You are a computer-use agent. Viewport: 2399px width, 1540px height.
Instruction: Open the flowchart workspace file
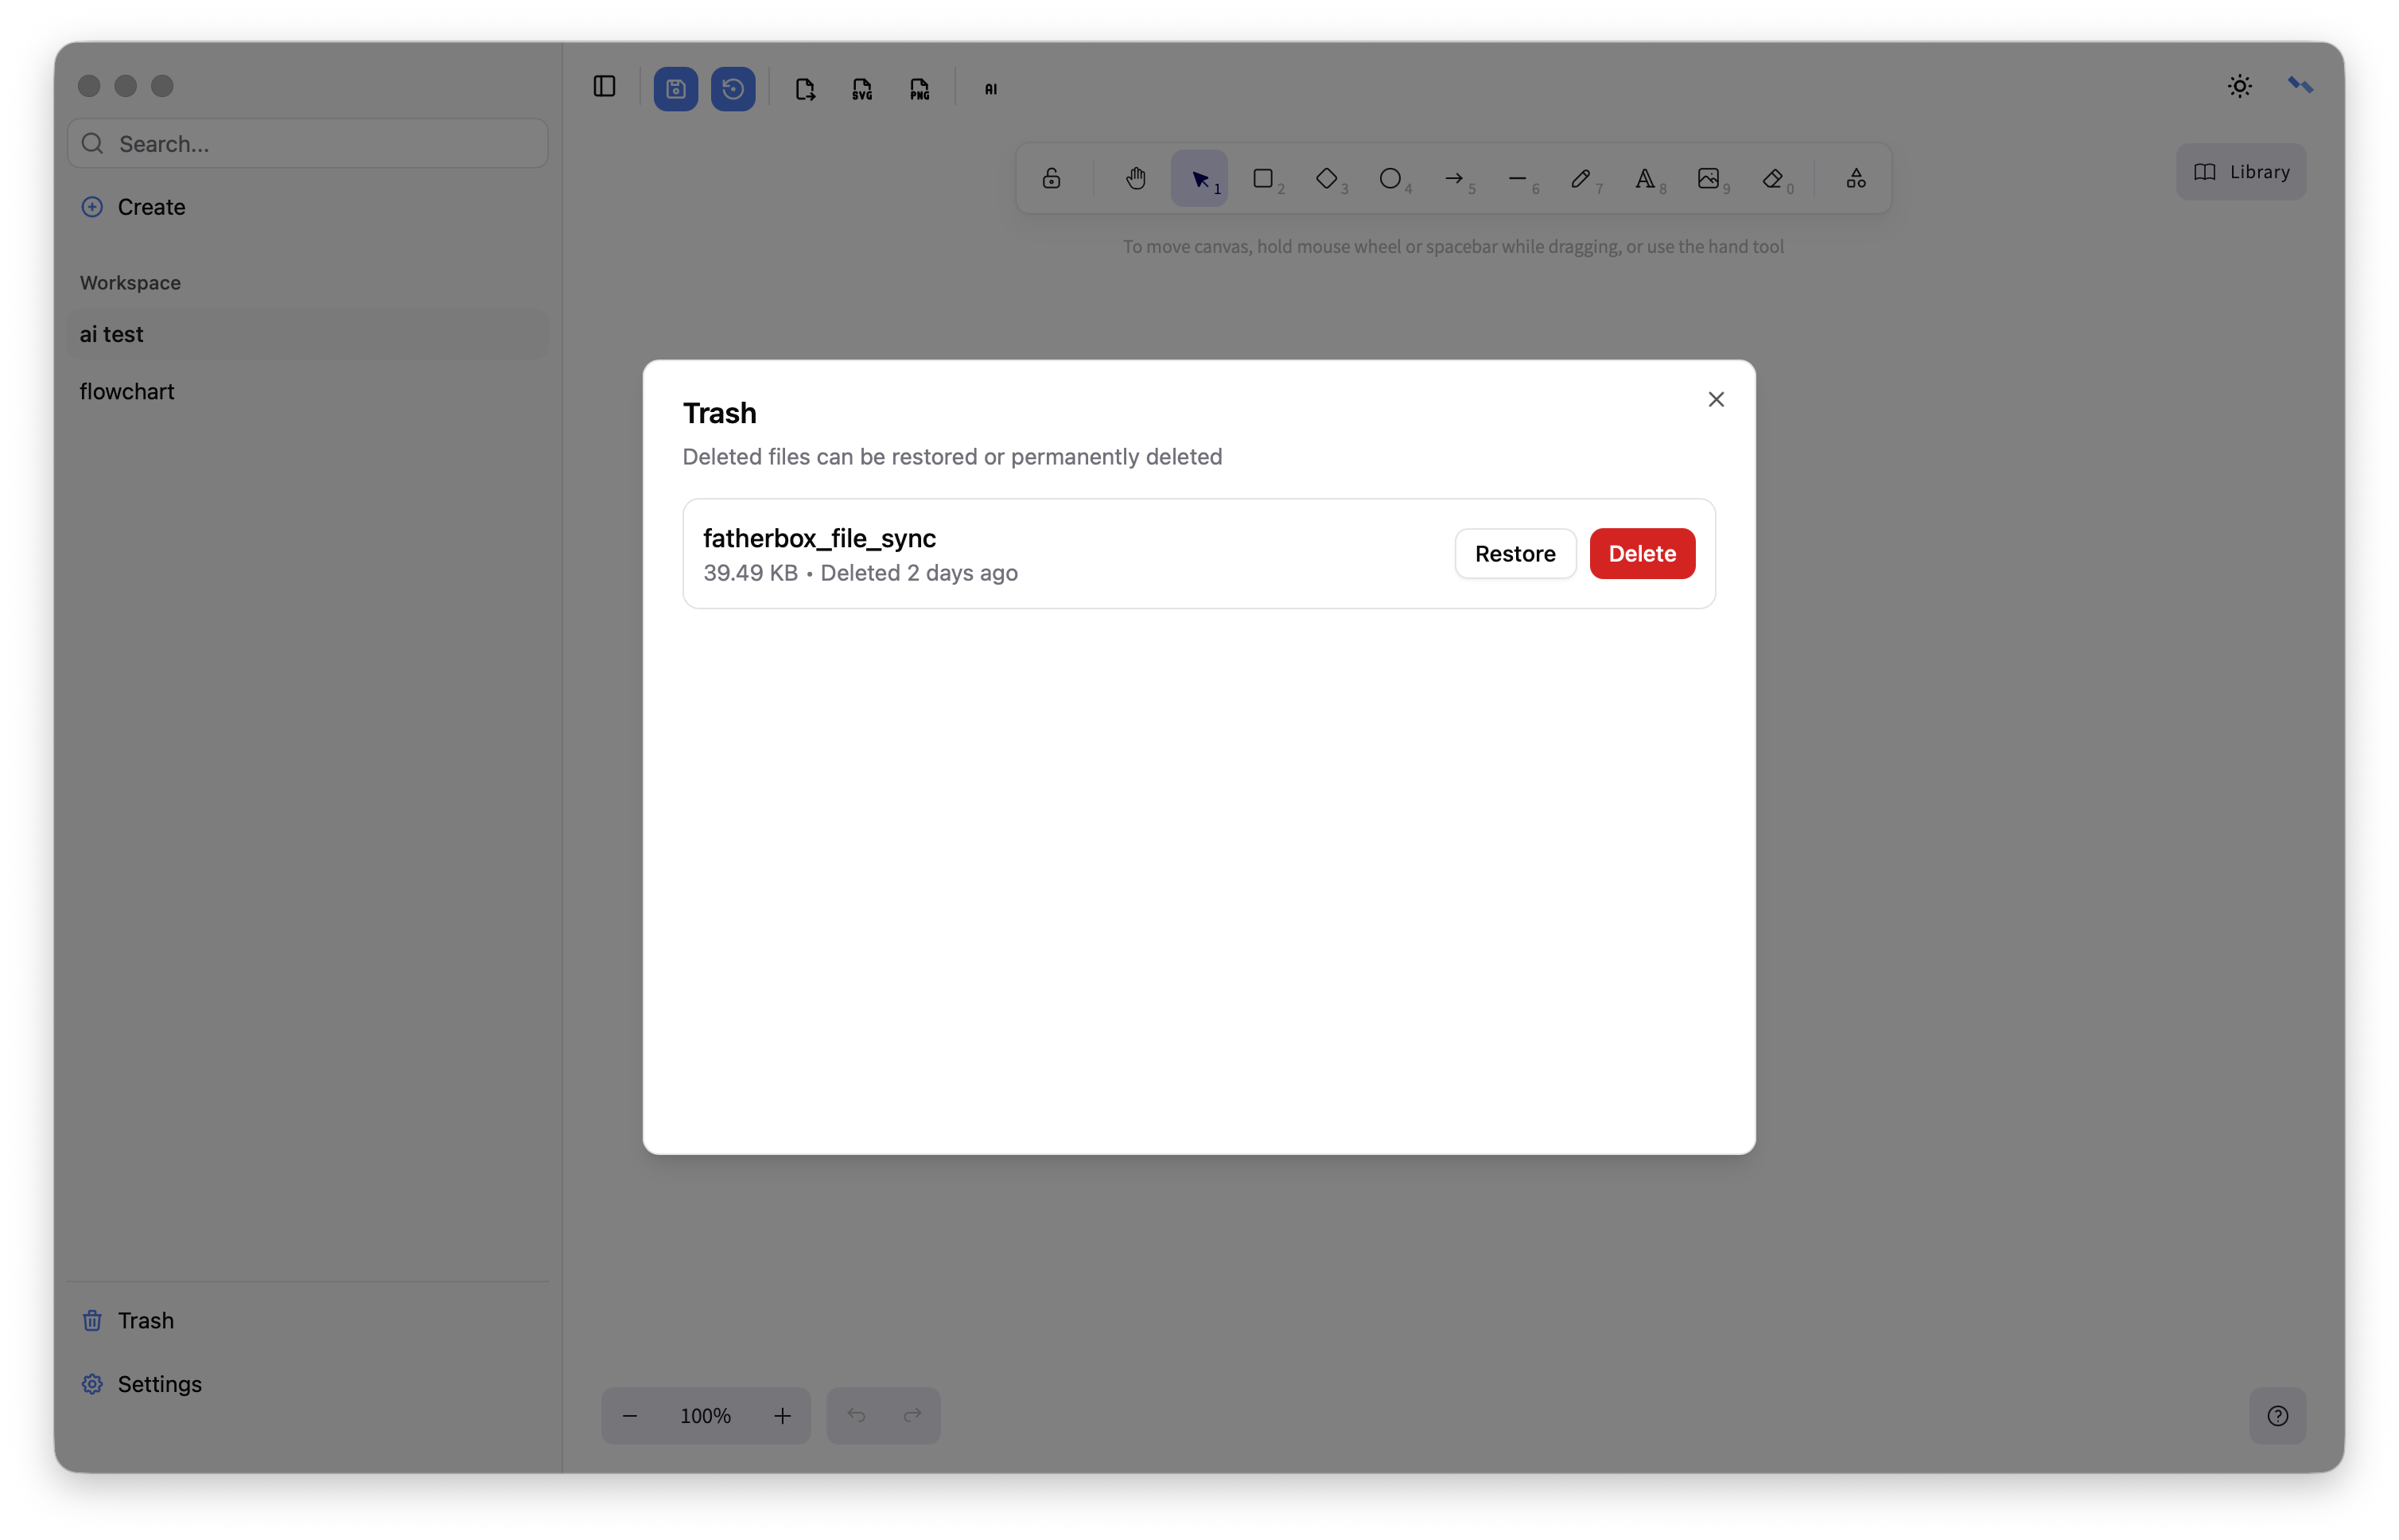click(308, 392)
